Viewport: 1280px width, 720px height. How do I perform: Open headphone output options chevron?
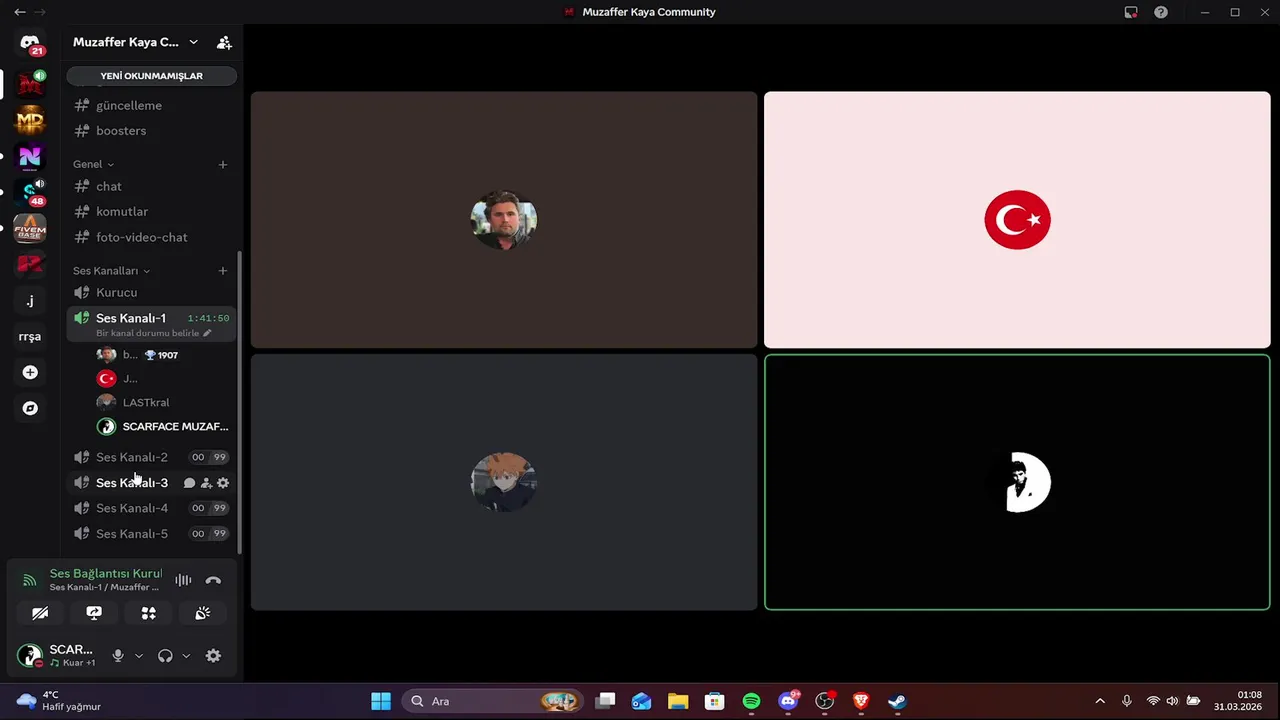point(186,656)
